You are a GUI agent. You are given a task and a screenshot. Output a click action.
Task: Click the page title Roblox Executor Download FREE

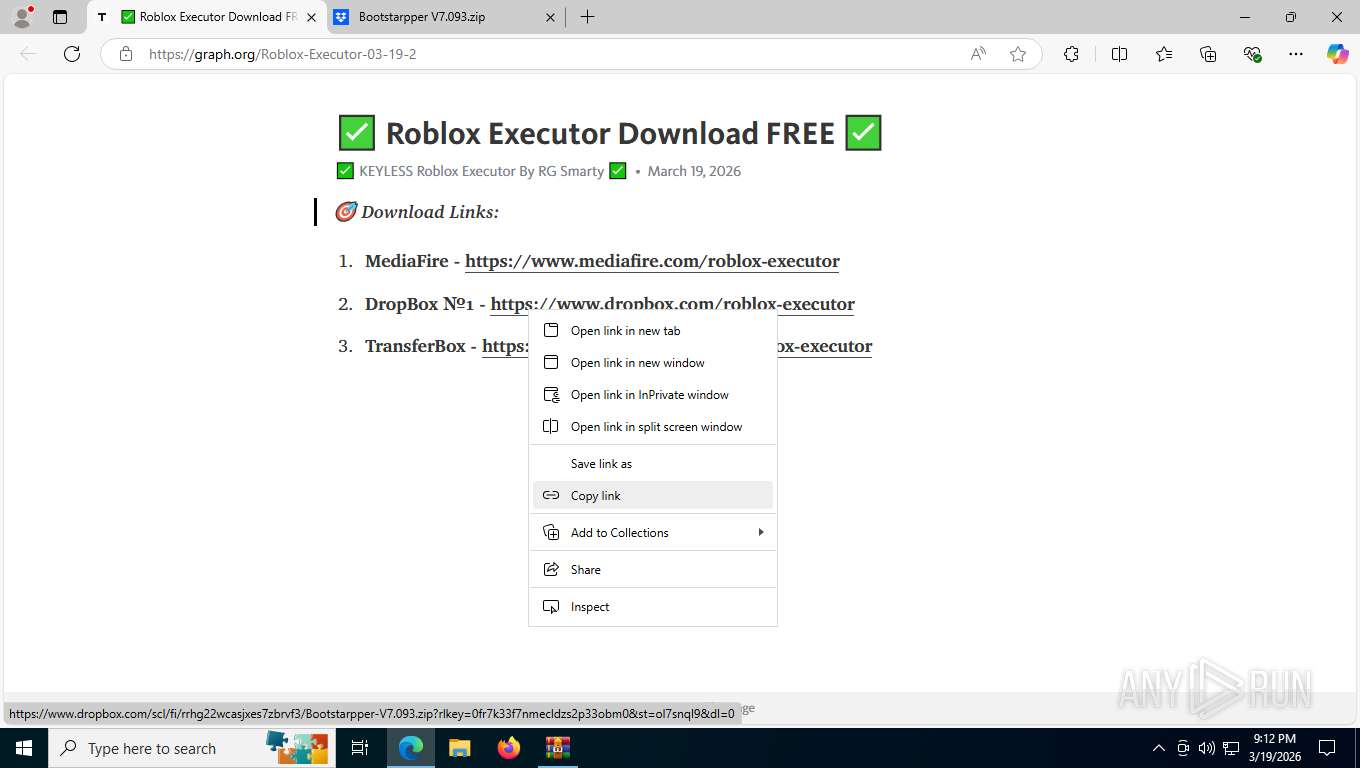click(x=610, y=133)
